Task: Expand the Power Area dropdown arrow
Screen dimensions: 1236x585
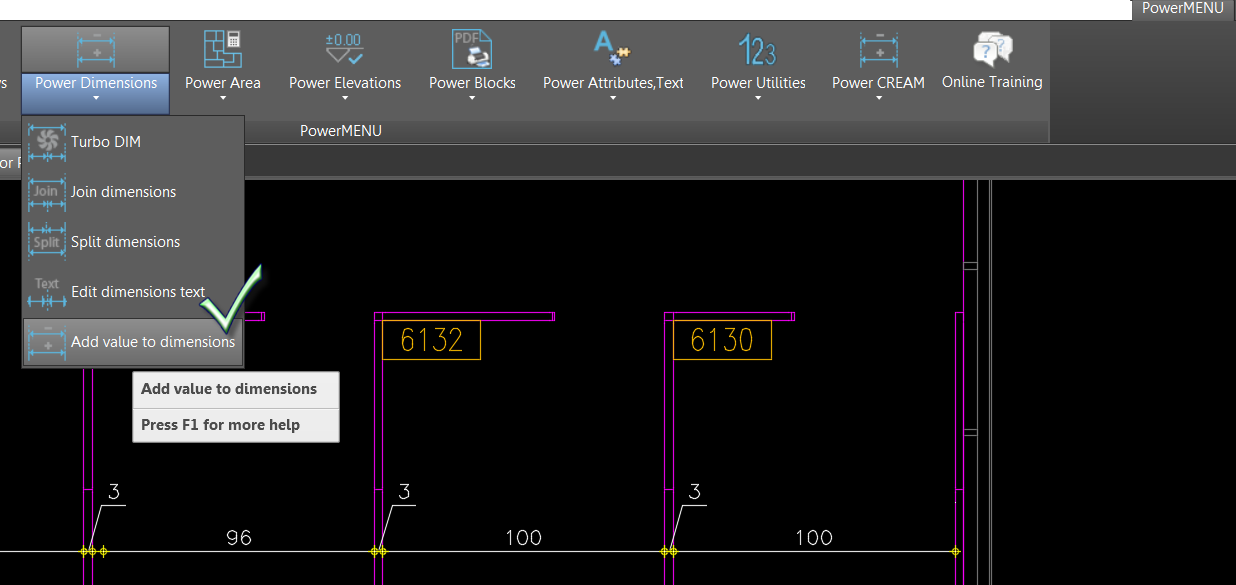Action: click(x=223, y=99)
